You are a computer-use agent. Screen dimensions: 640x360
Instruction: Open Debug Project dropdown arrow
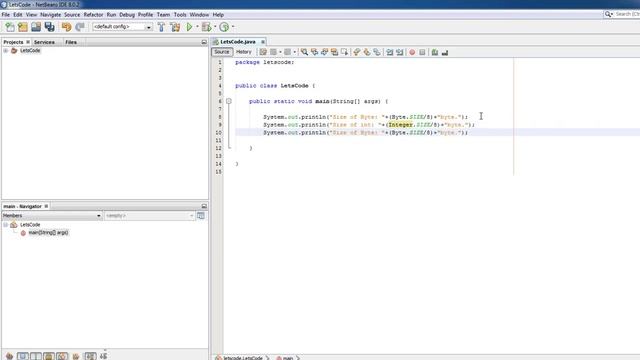[215, 27]
